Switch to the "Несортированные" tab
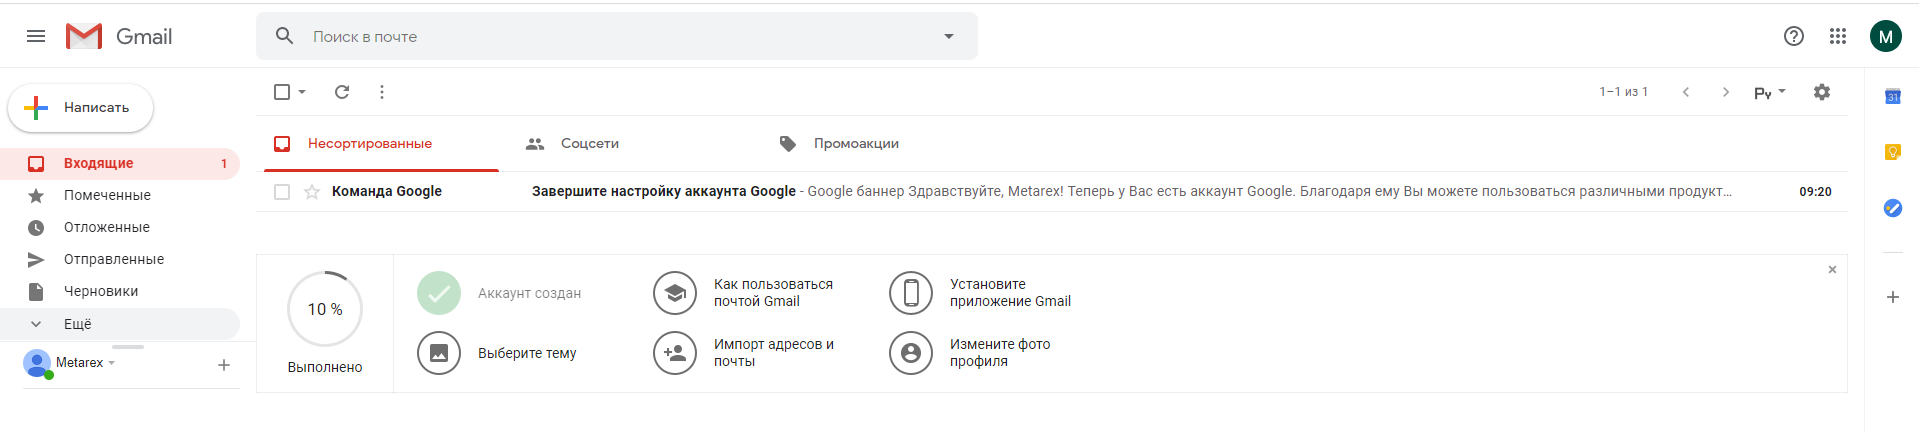 tap(381, 144)
